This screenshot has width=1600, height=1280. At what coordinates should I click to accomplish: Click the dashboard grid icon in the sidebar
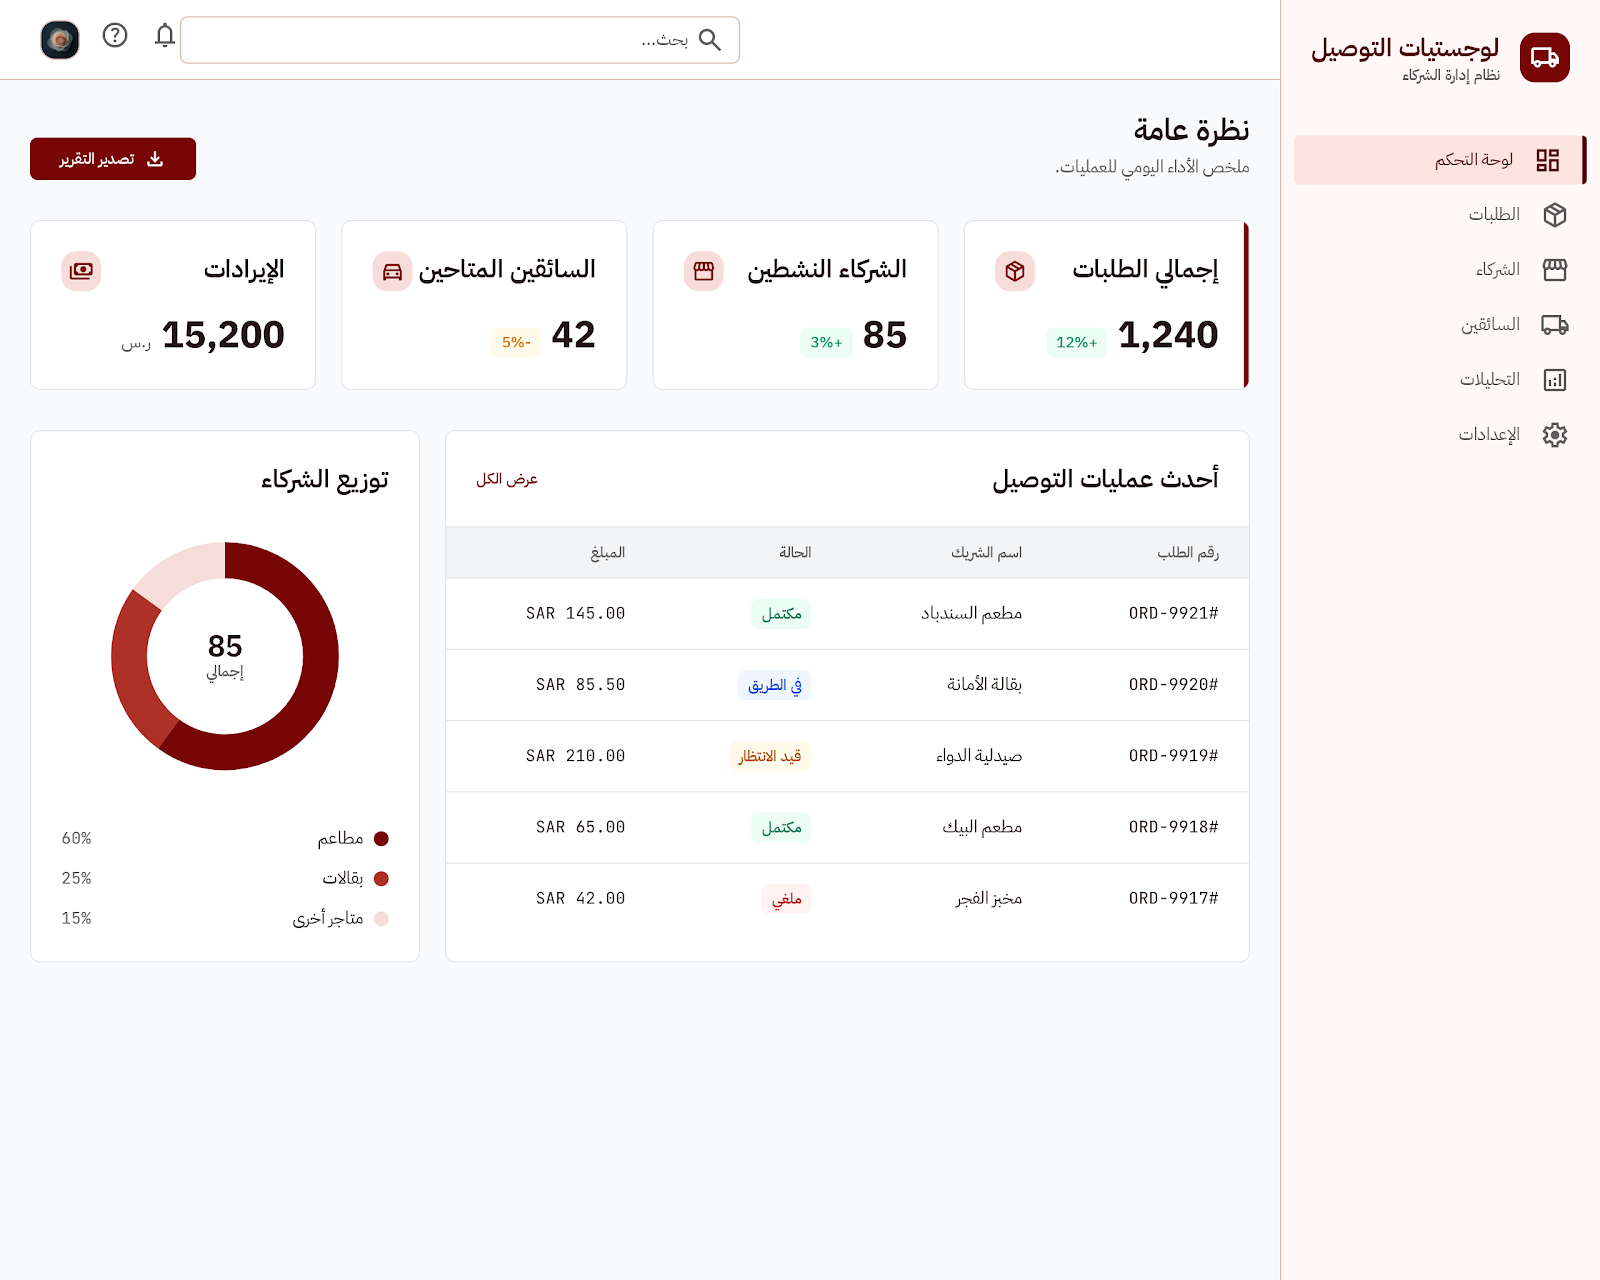pos(1548,160)
